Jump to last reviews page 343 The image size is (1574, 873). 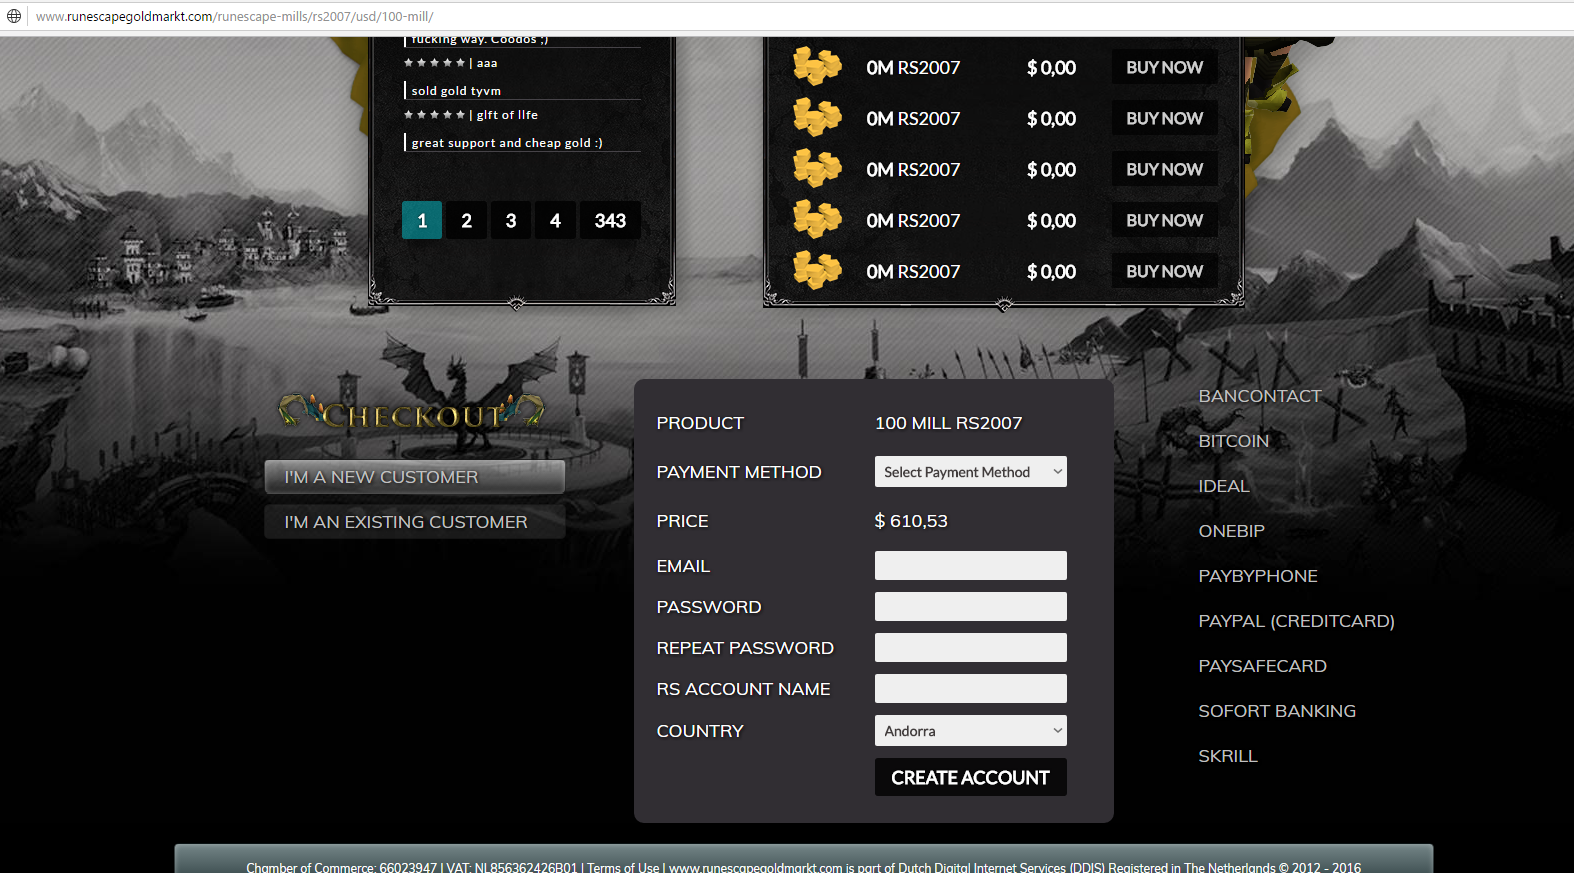tap(610, 220)
